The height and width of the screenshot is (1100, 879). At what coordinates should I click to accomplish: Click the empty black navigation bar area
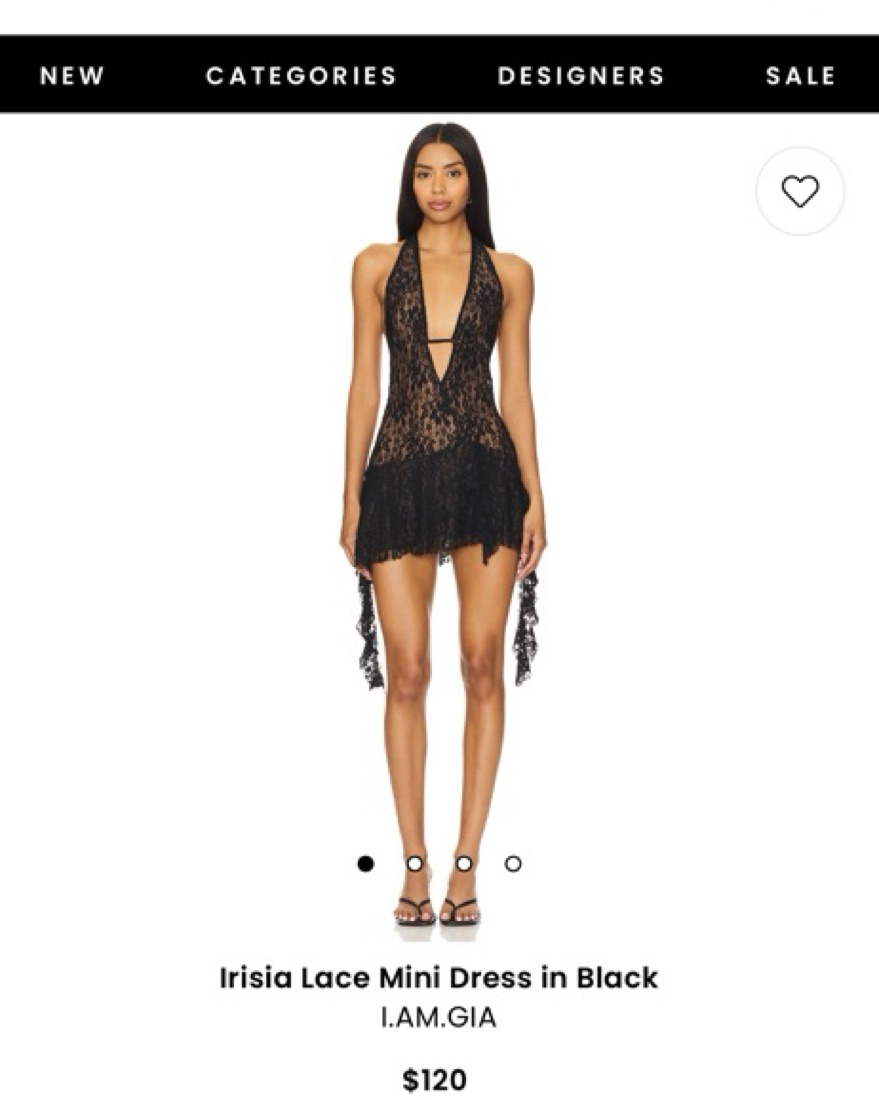(x=447, y=75)
